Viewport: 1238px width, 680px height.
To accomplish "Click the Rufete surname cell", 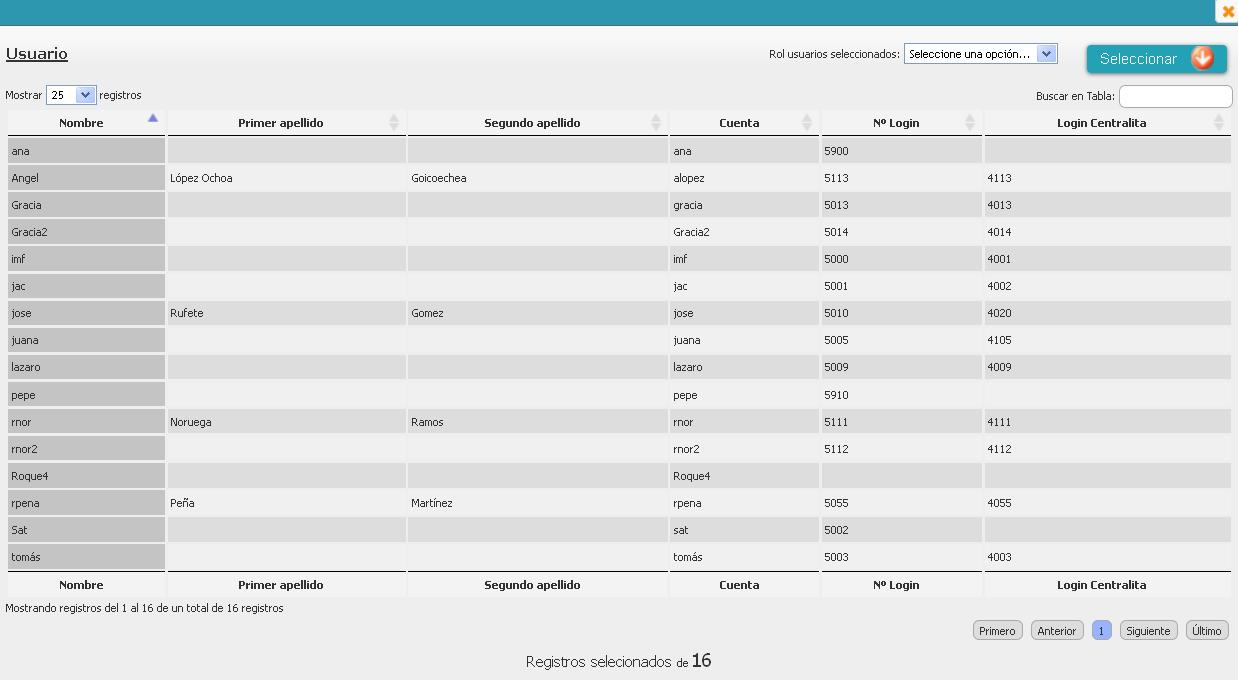I will (286, 313).
